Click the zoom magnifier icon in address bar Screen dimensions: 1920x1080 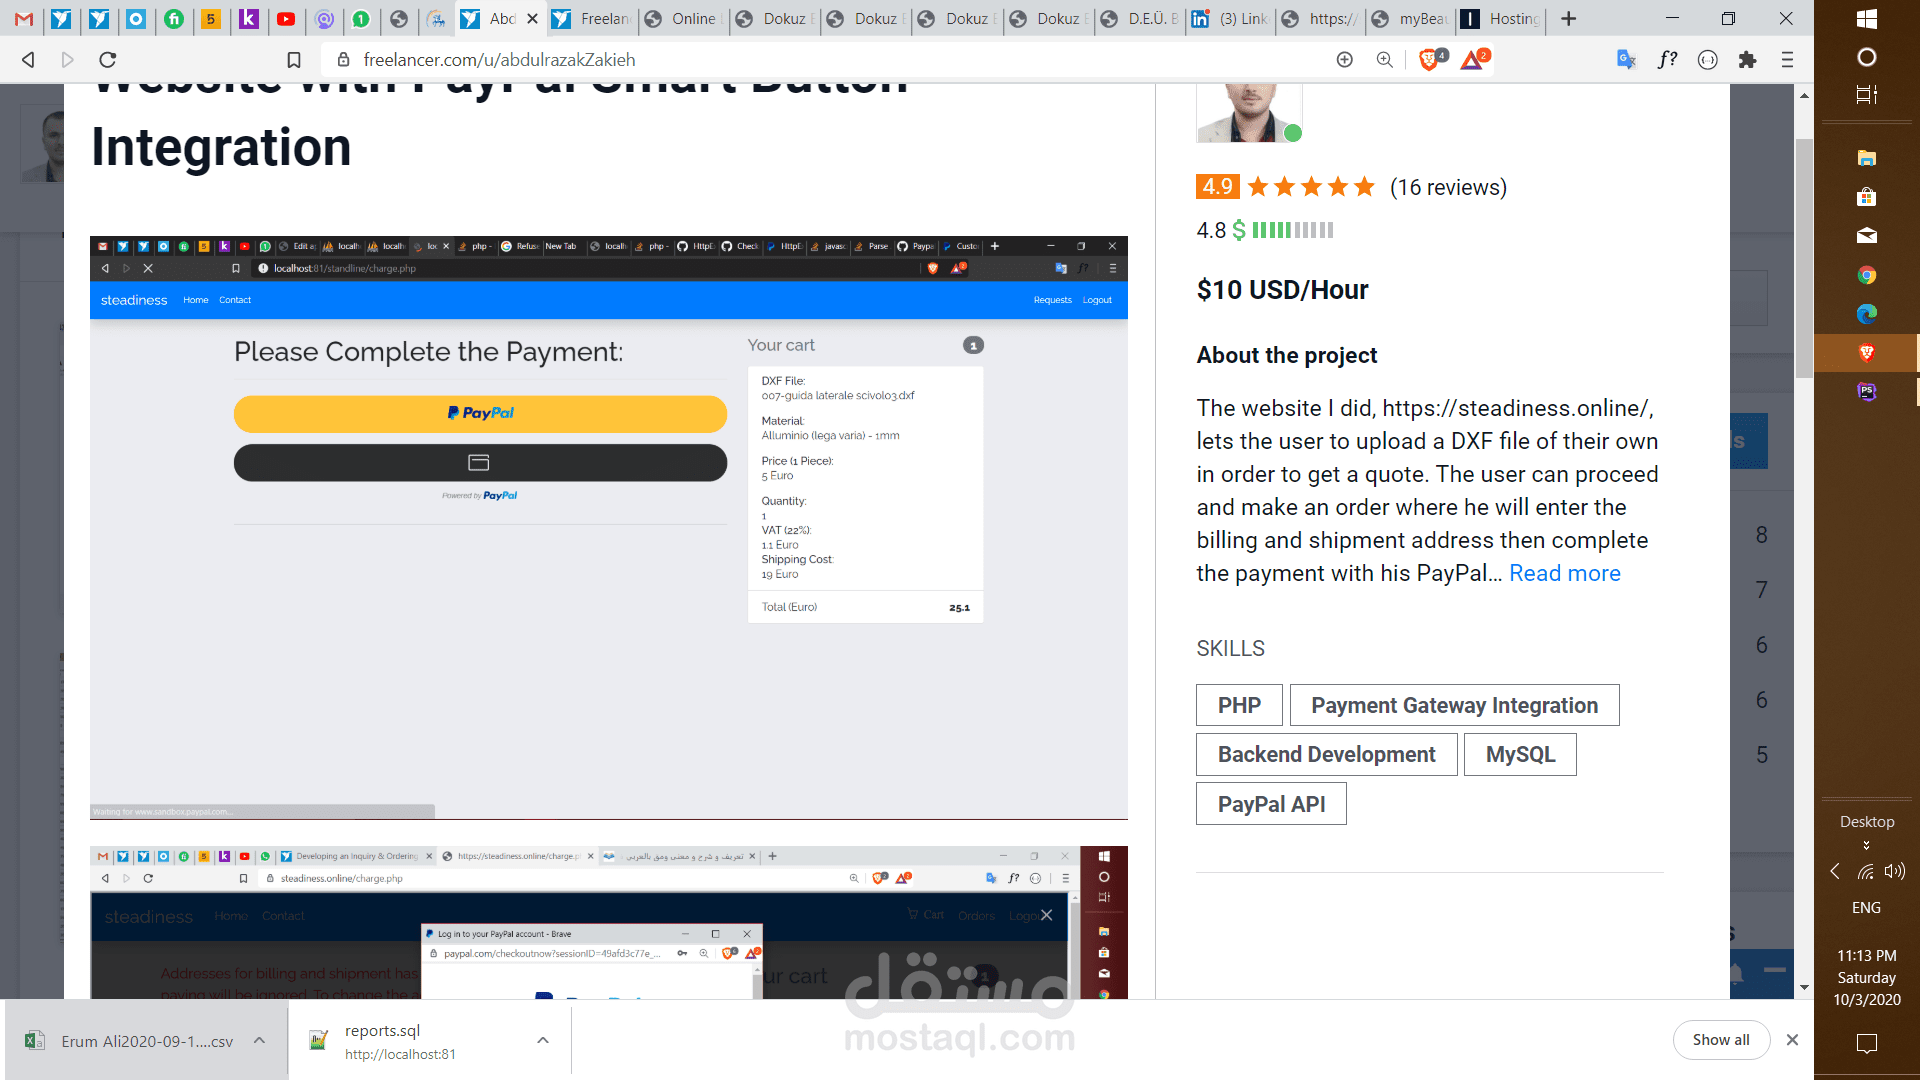(1384, 60)
